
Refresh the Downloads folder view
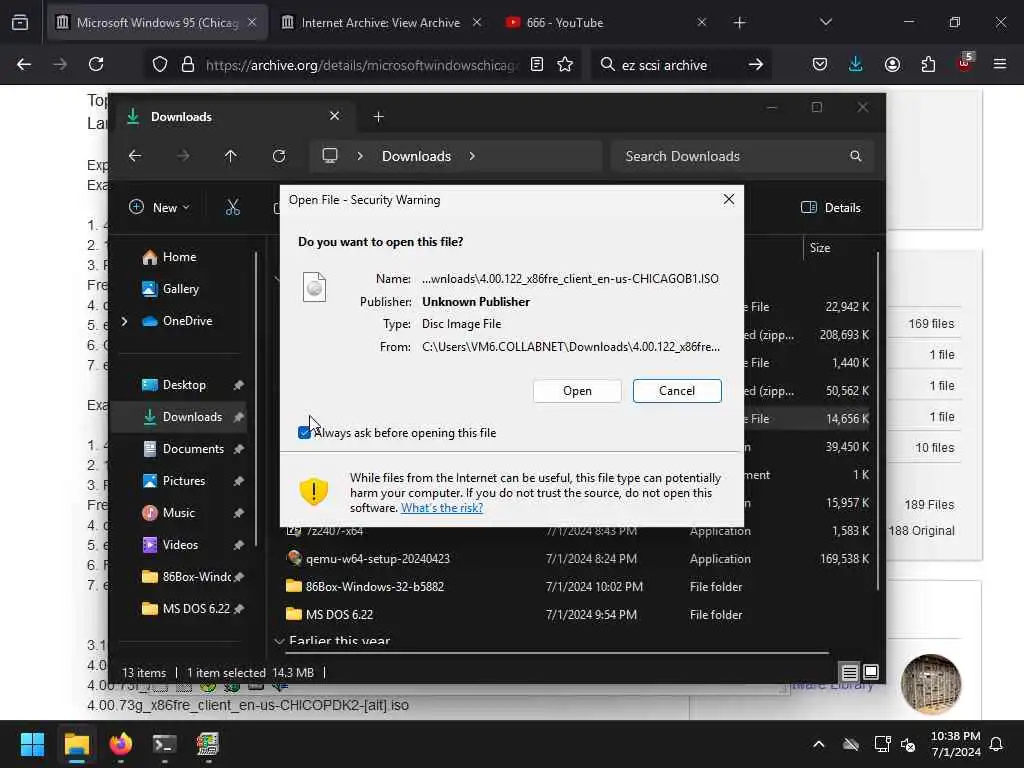(x=279, y=156)
